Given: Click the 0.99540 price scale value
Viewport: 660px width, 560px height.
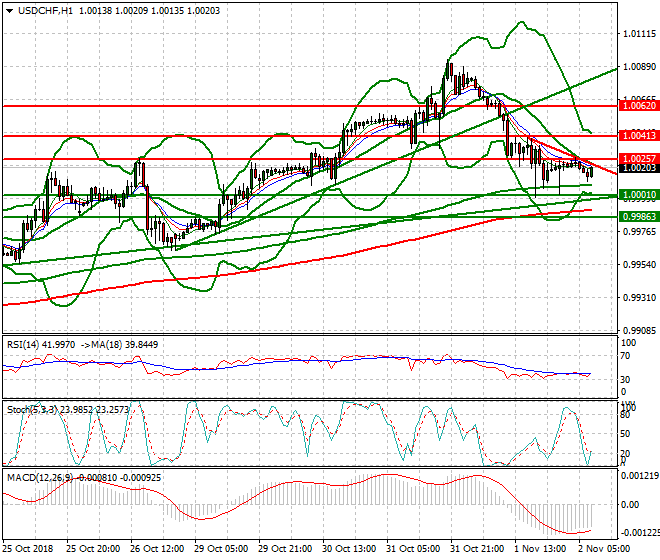Looking at the screenshot, I should [x=639, y=265].
